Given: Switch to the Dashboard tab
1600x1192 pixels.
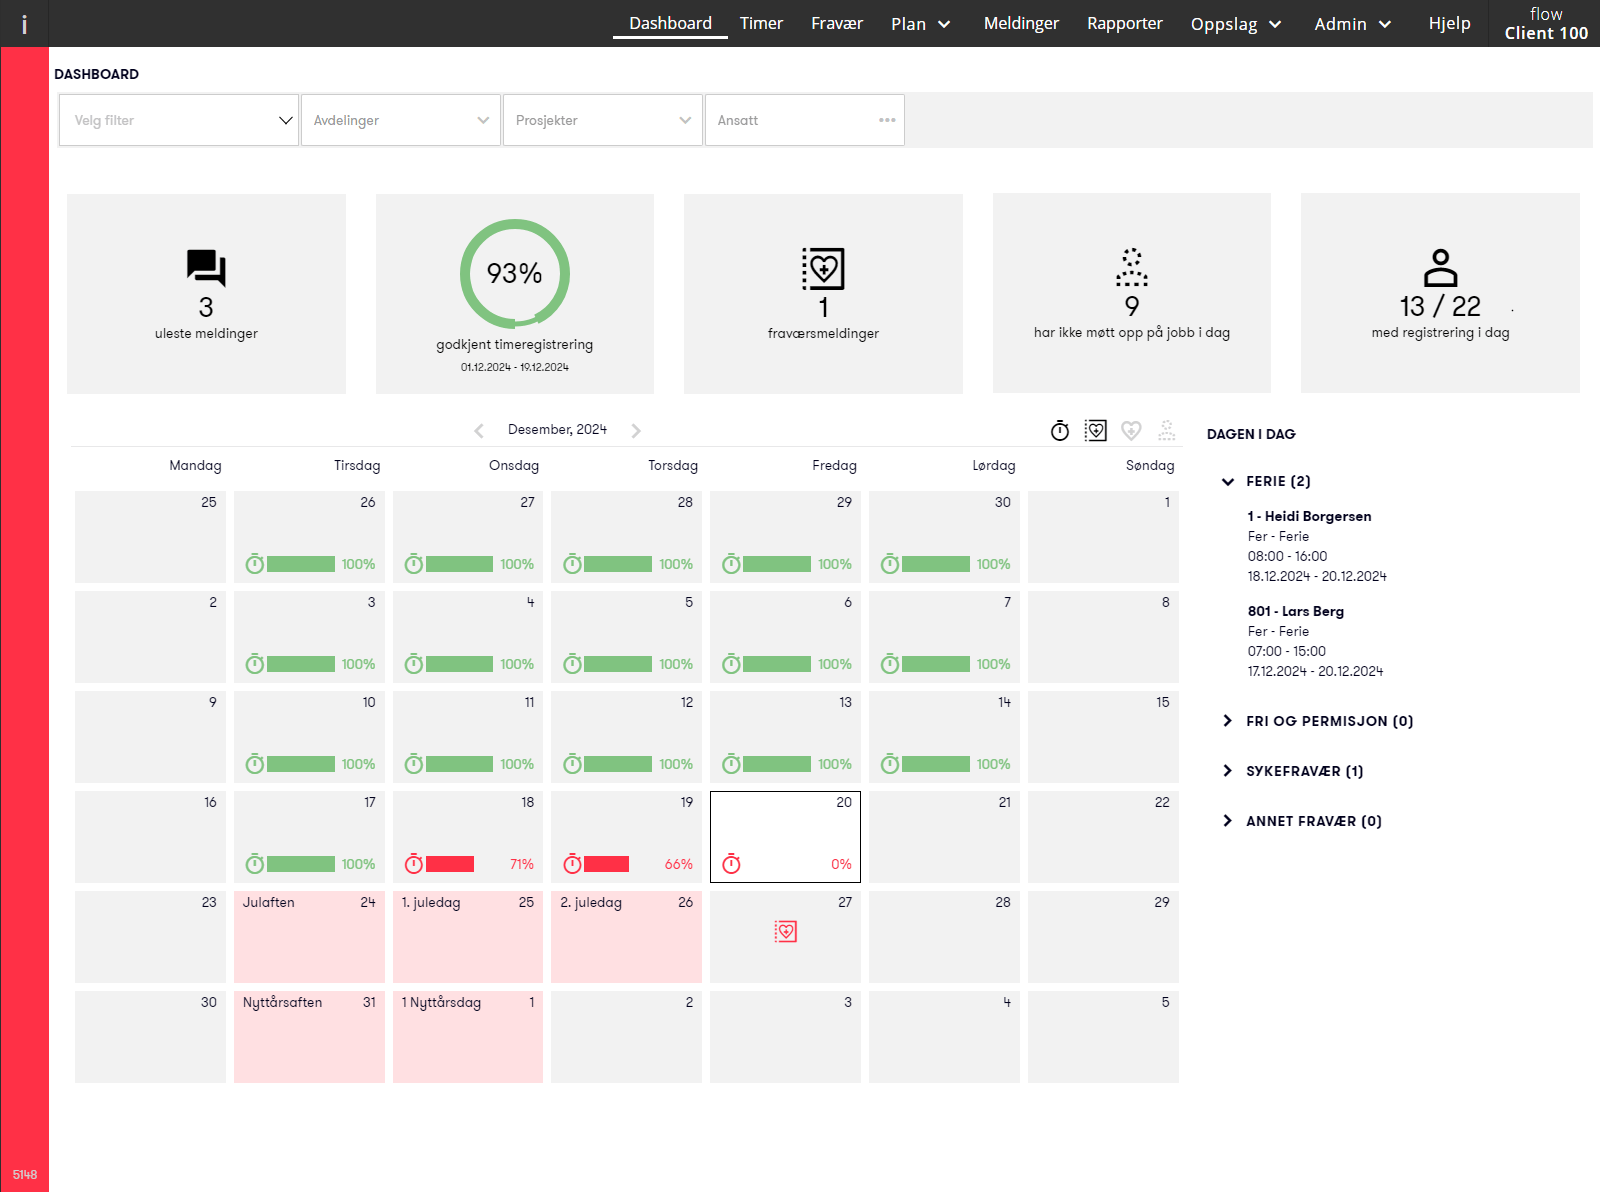Looking at the screenshot, I should click(670, 23).
